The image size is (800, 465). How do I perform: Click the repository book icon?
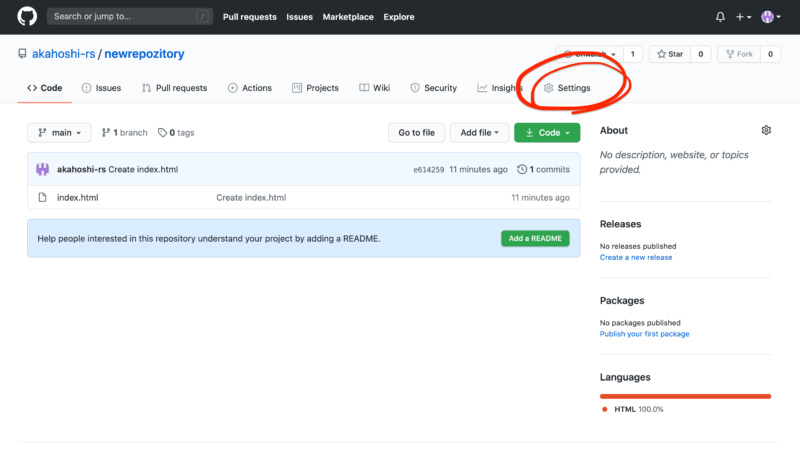point(22,54)
